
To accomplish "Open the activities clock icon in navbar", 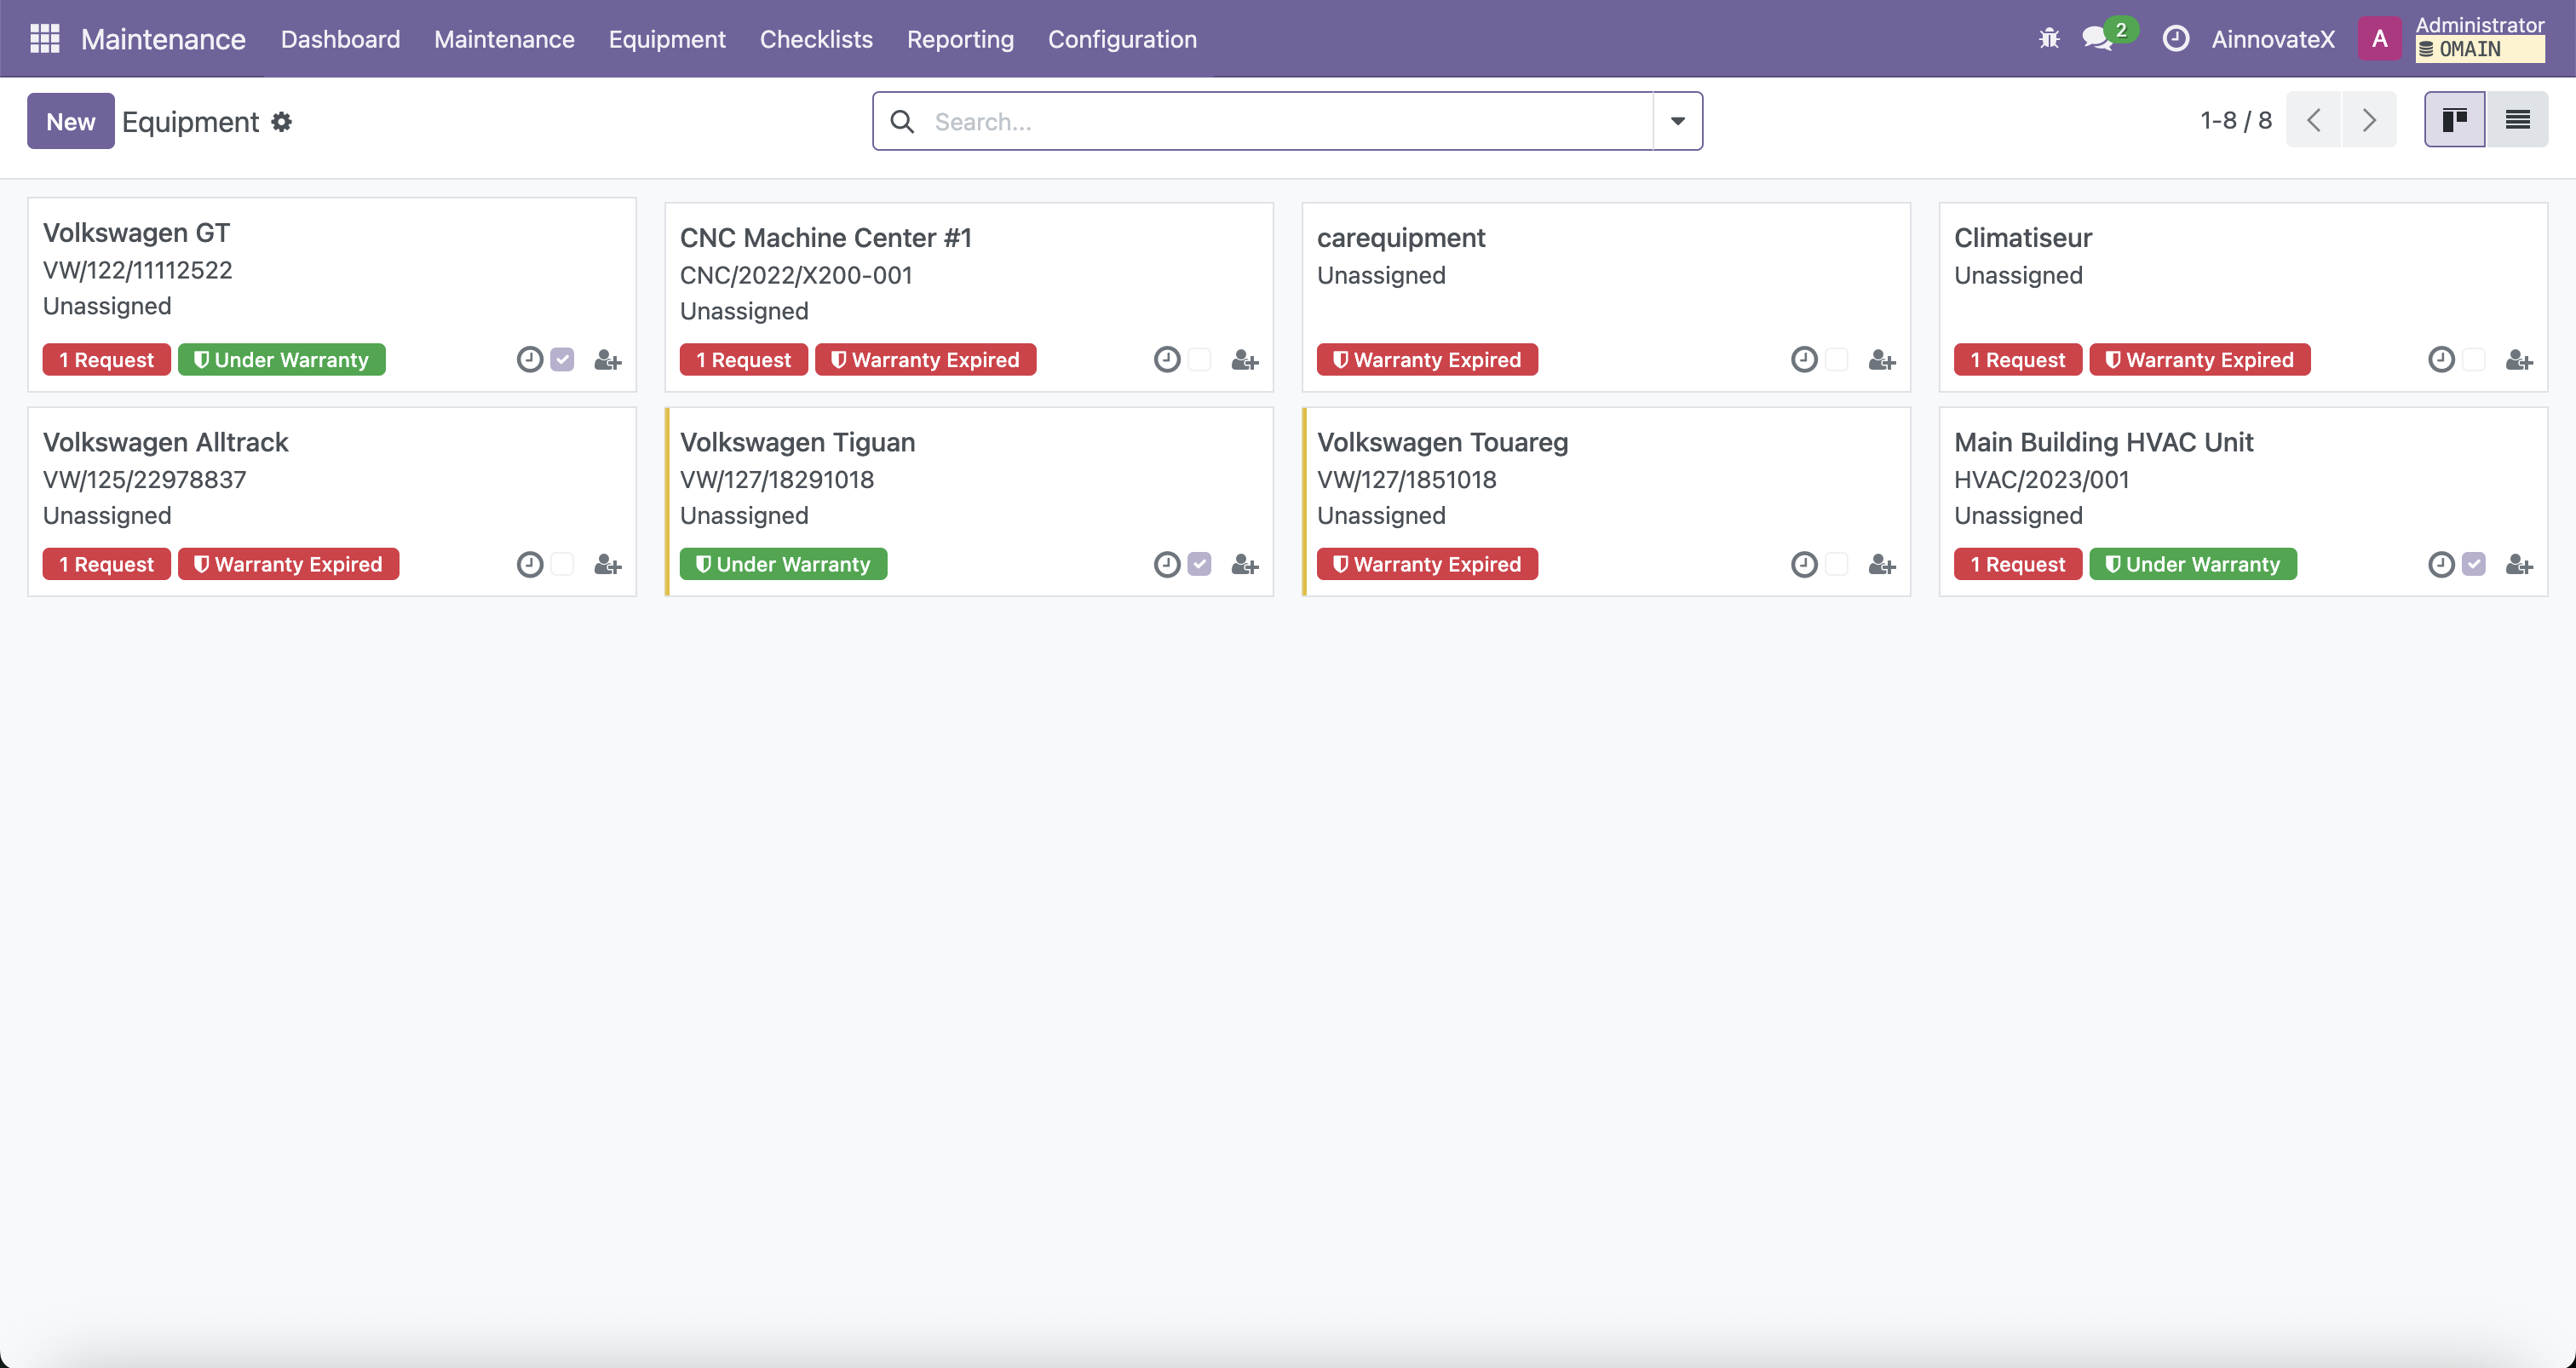I will tap(2176, 39).
